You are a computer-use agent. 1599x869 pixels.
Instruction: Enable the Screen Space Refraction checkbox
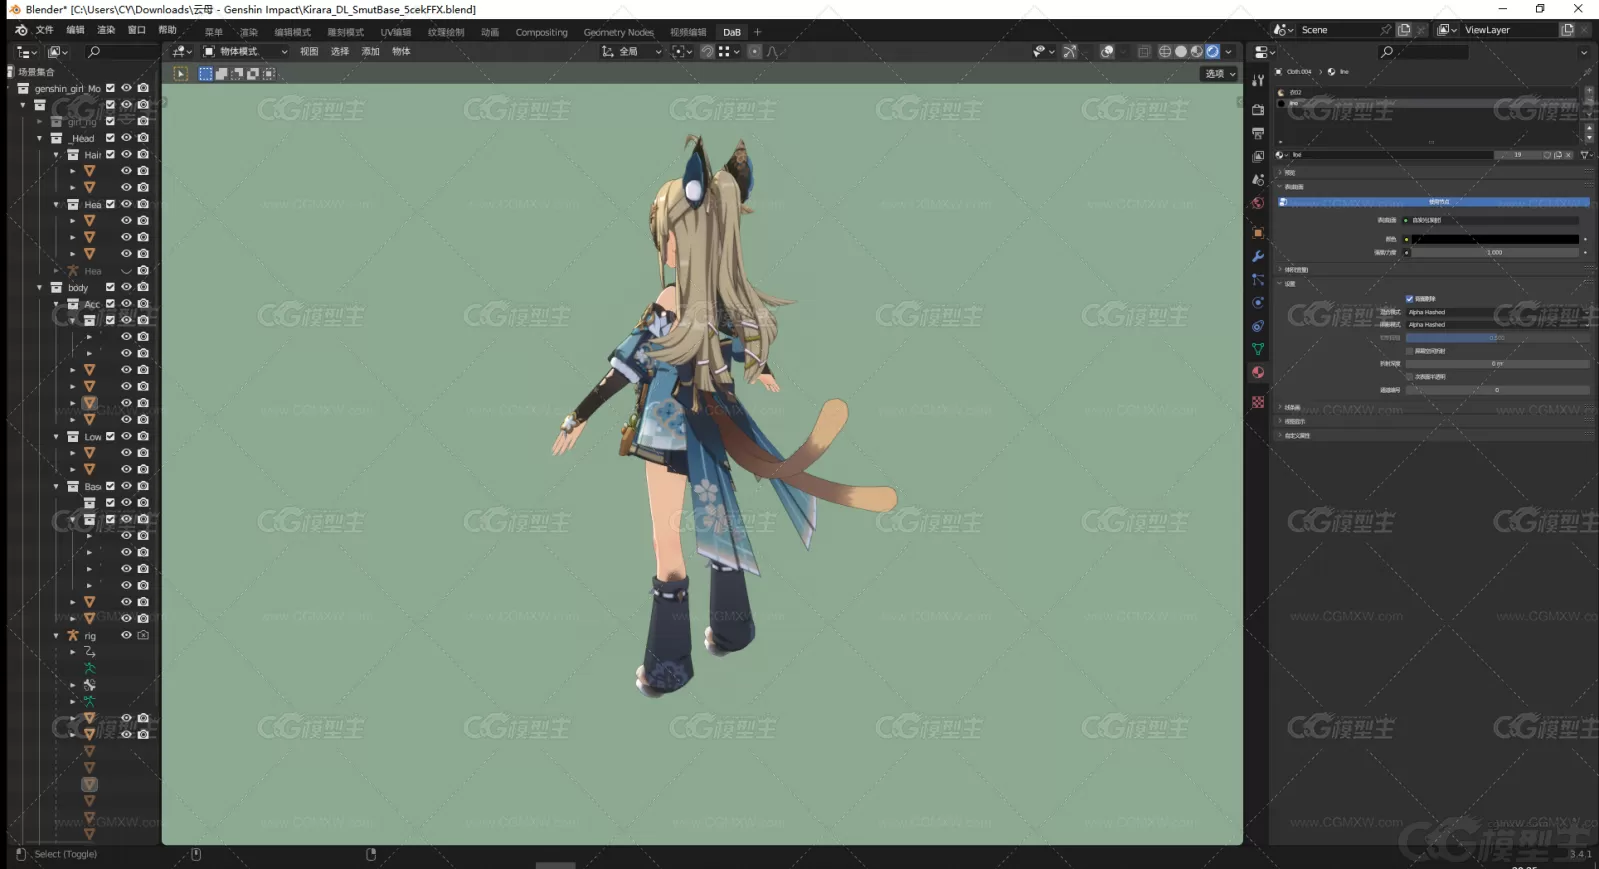point(1410,351)
